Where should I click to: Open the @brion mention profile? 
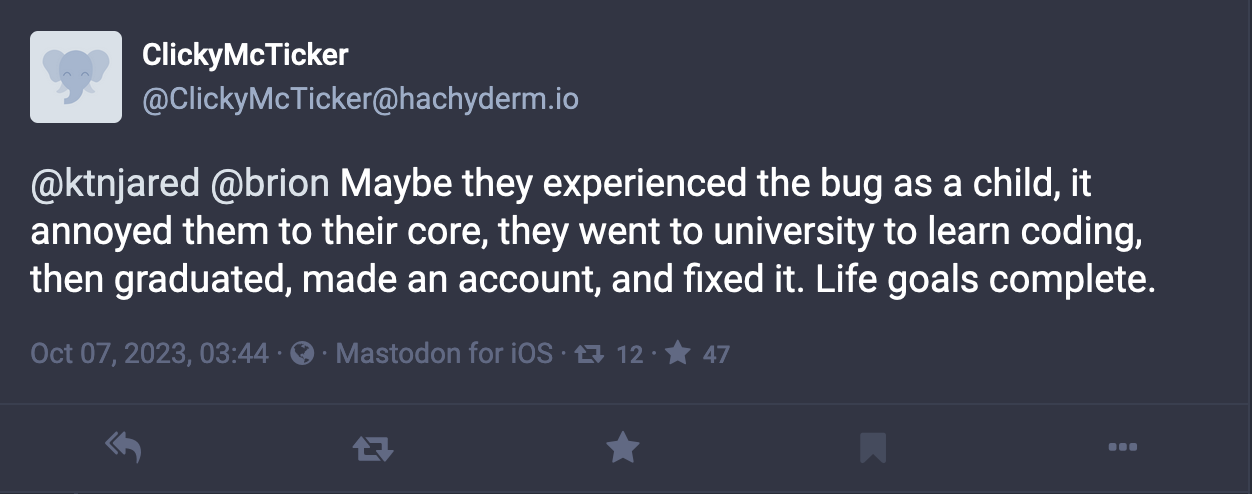(x=270, y=184)
